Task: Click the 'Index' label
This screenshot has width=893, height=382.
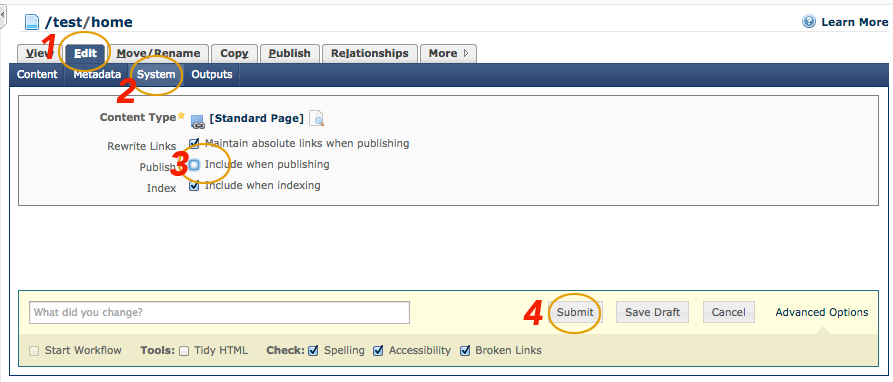Action: [162, 188]
